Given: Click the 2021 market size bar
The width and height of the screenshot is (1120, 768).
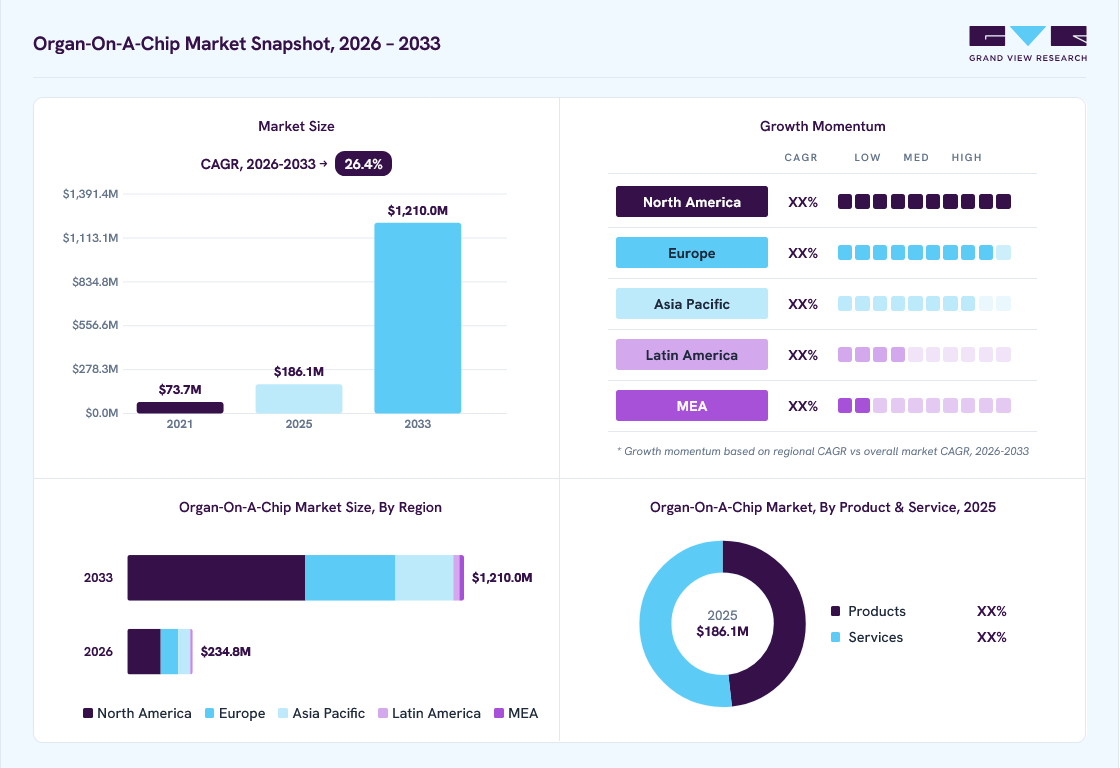Looking at the screenshot, I should 180,407.
